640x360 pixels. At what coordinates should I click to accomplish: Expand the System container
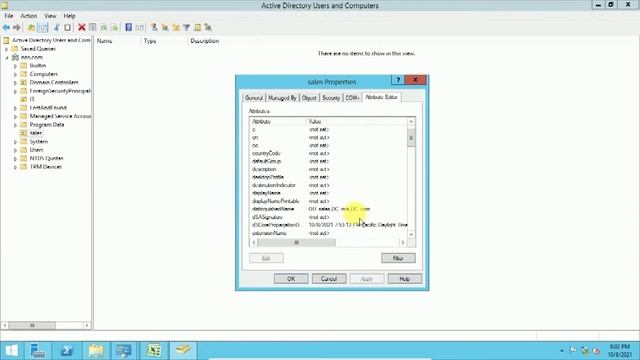15,142
